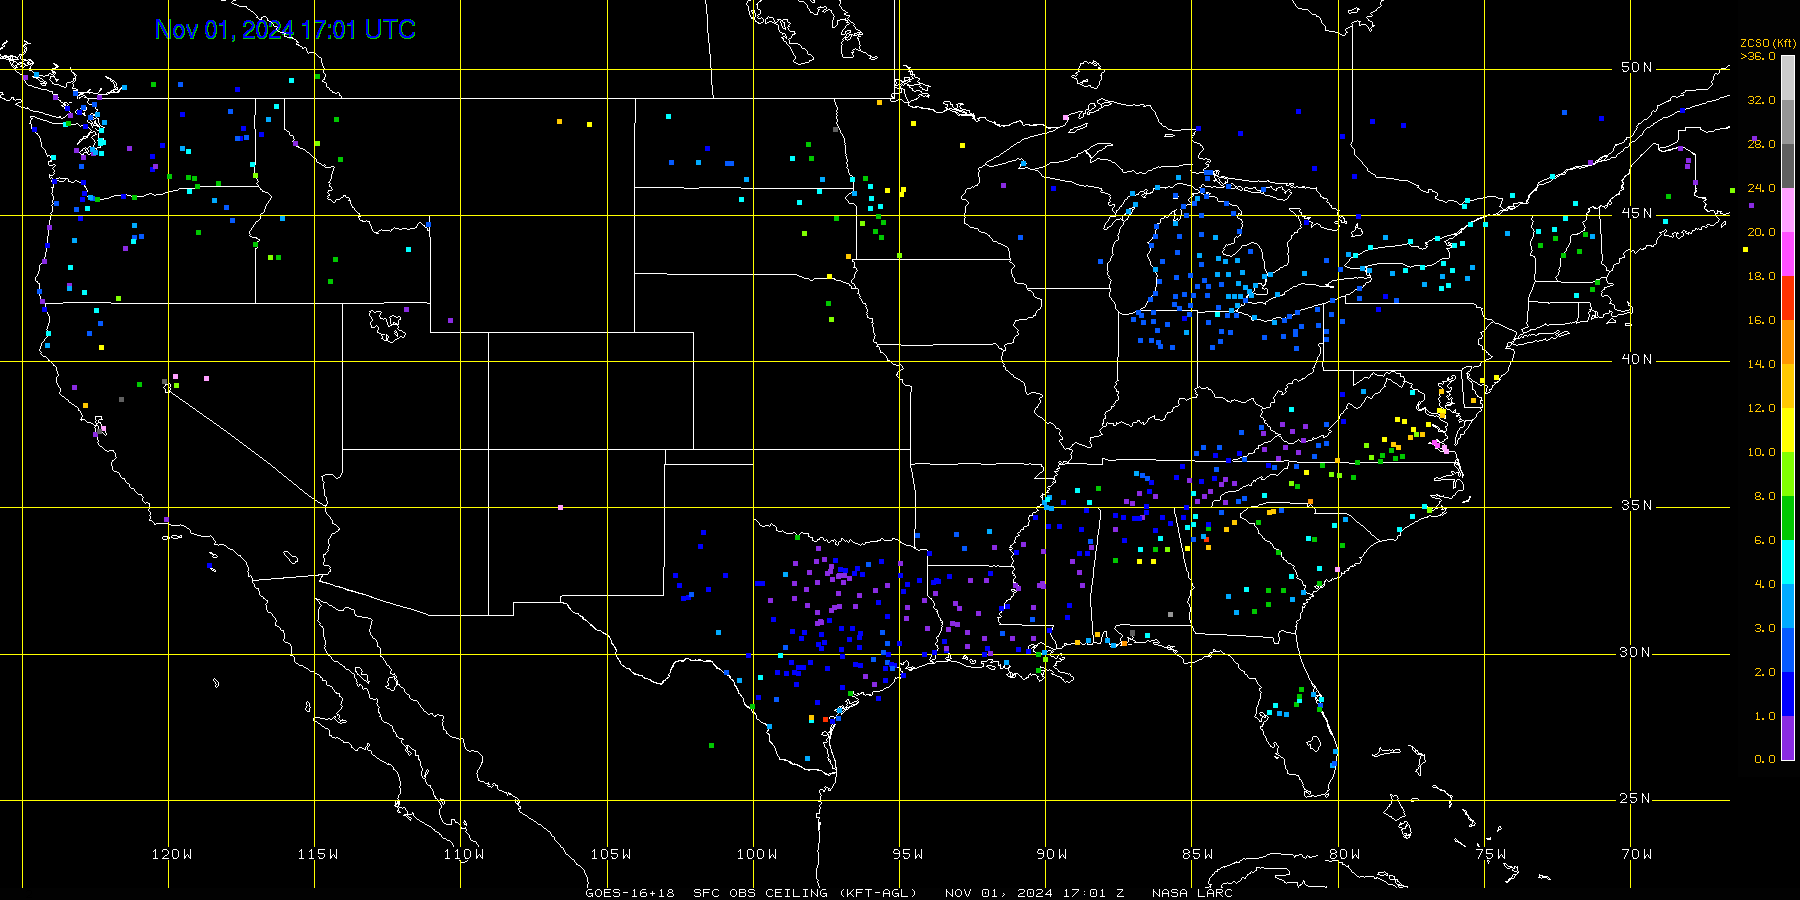Click the '85 W' longitude label
The width and height of the screenshot is (1800, 900).
tap(1198, 854)
